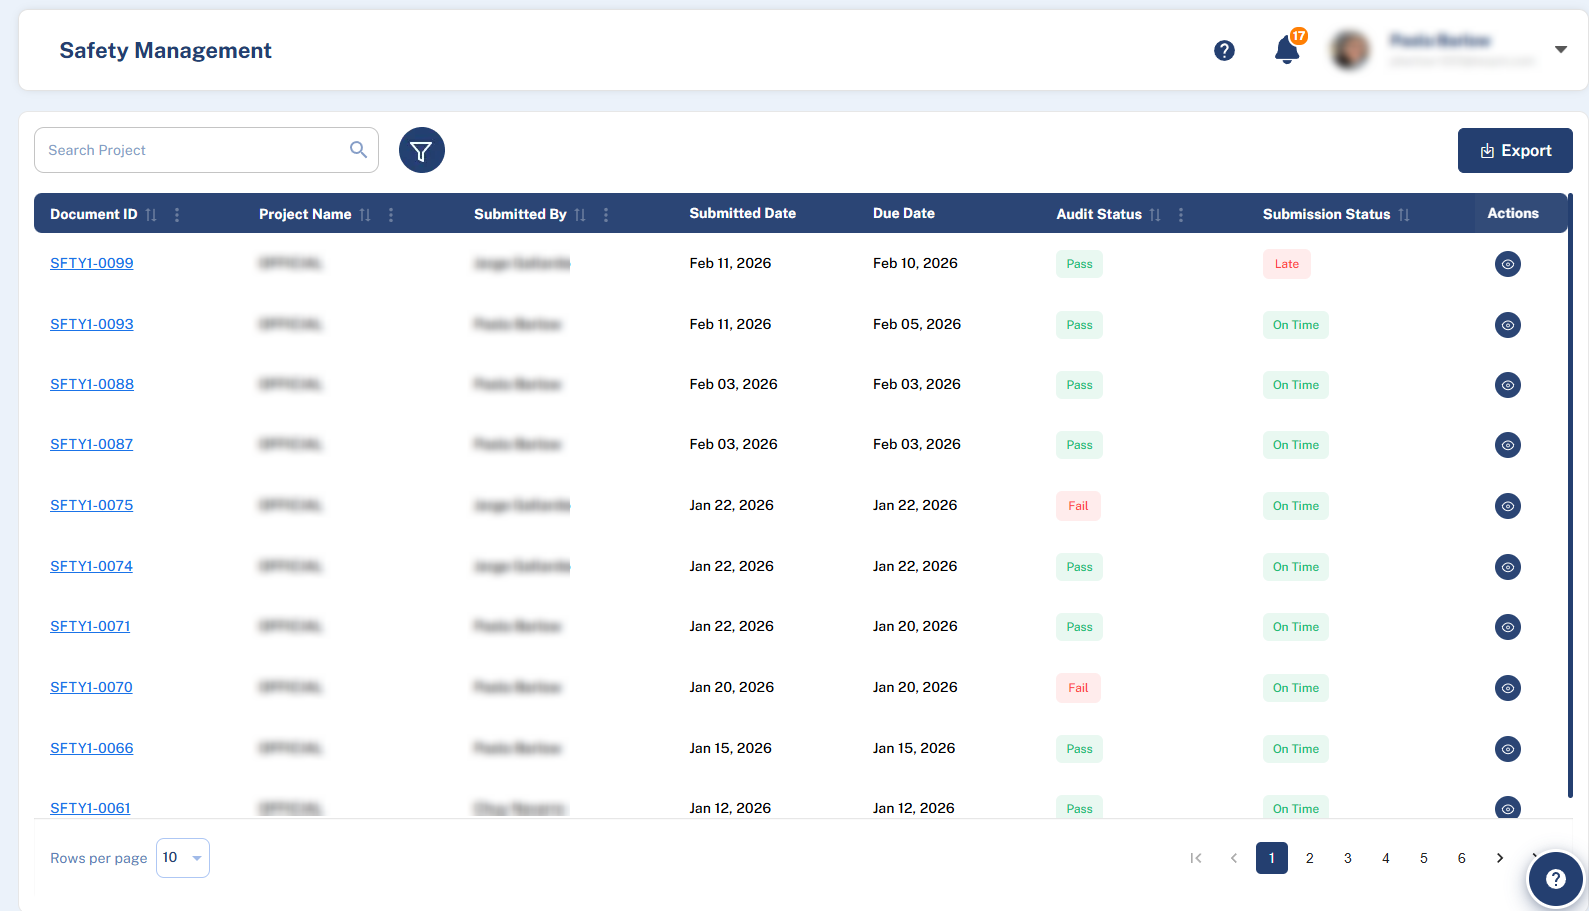Open Project Name column options menu

click(x=391, y=215)
